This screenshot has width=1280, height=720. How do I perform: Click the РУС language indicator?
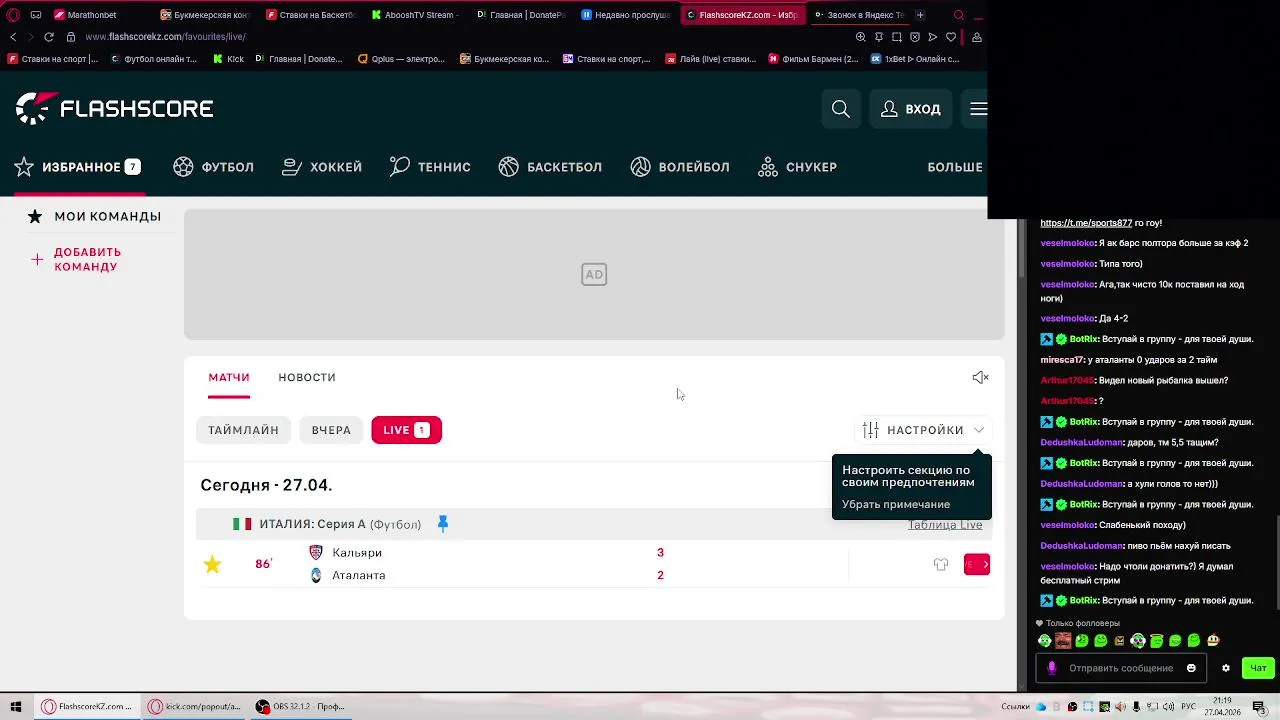(1188, 707)
